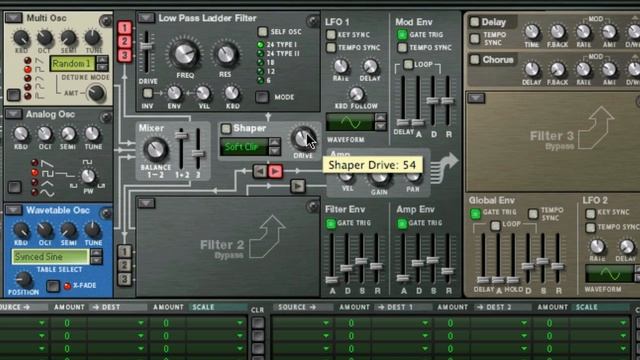Click the Soft Clip shaper mode display
Screen dimensions: 640x360
(244, 147)
